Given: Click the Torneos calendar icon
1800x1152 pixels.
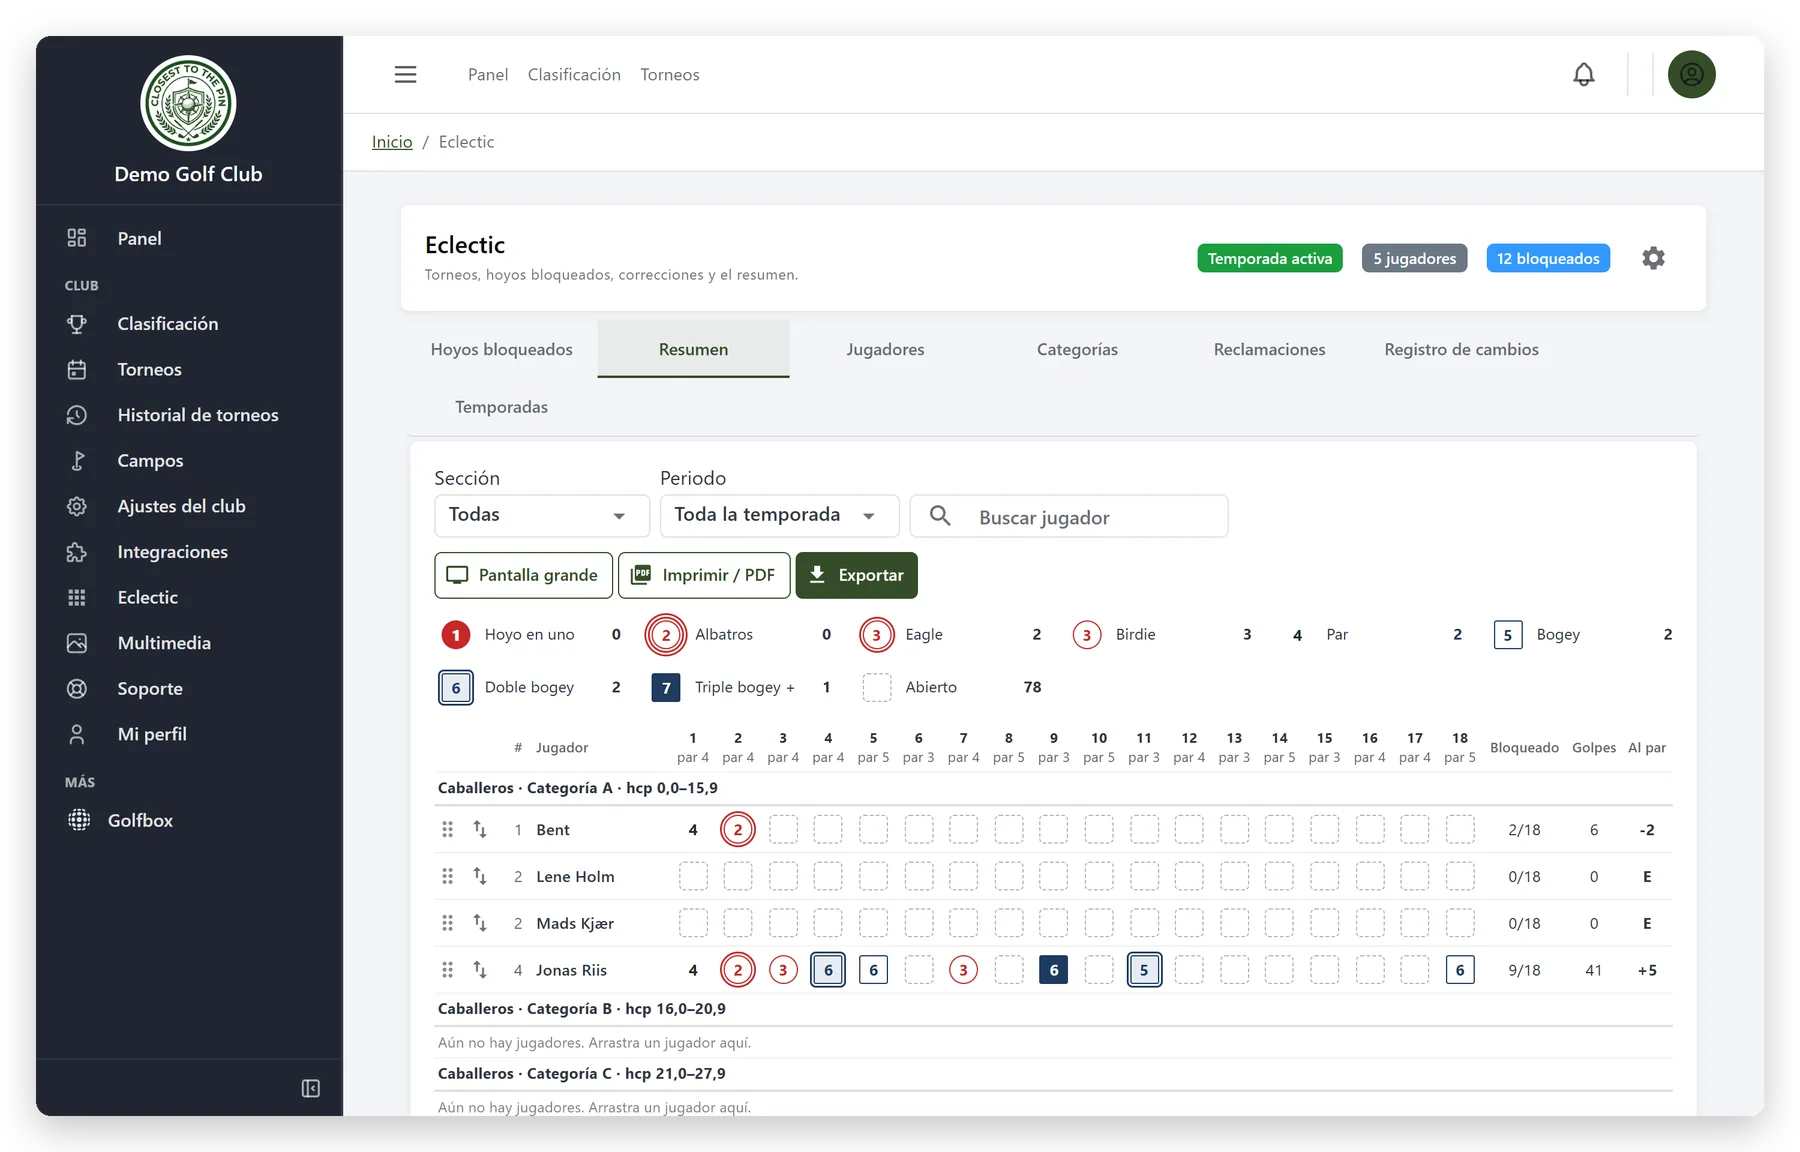Looking at the screenshot, I should click(77, 370).
